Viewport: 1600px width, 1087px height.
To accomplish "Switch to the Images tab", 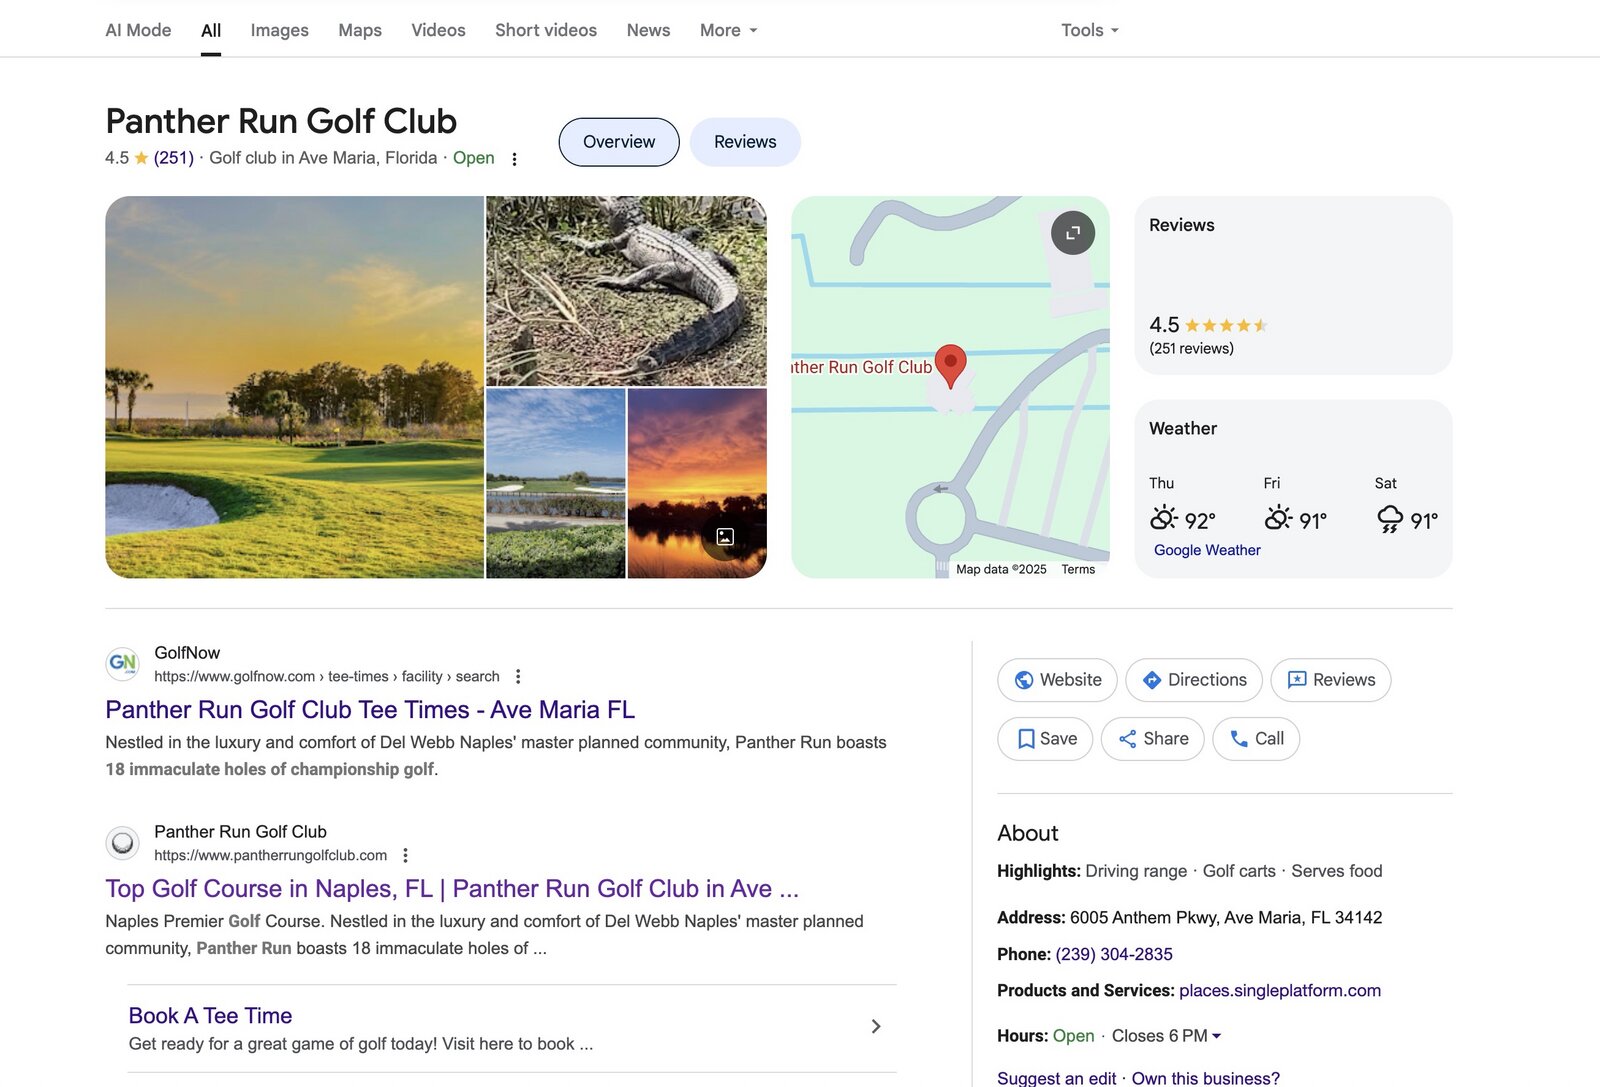I will click(x=279, y=30).
